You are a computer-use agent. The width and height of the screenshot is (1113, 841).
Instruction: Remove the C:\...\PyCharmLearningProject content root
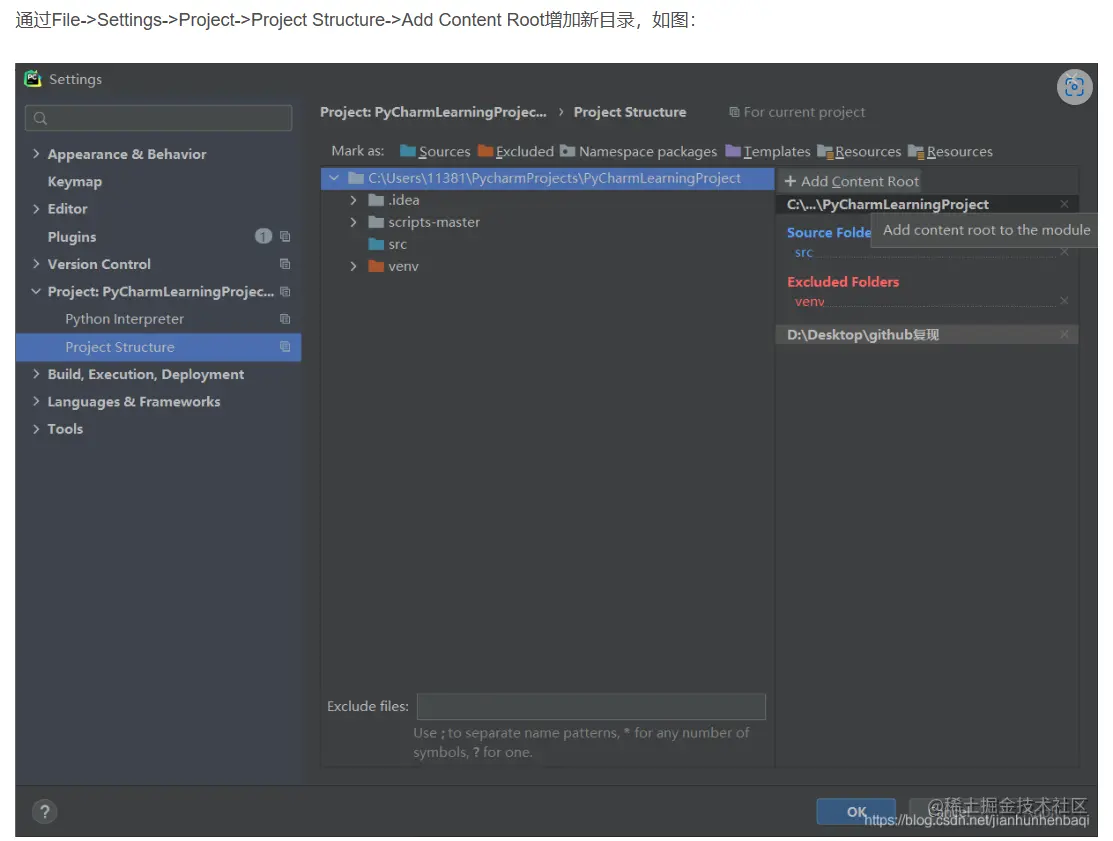pyautogui.click(x=1064, y=204)
